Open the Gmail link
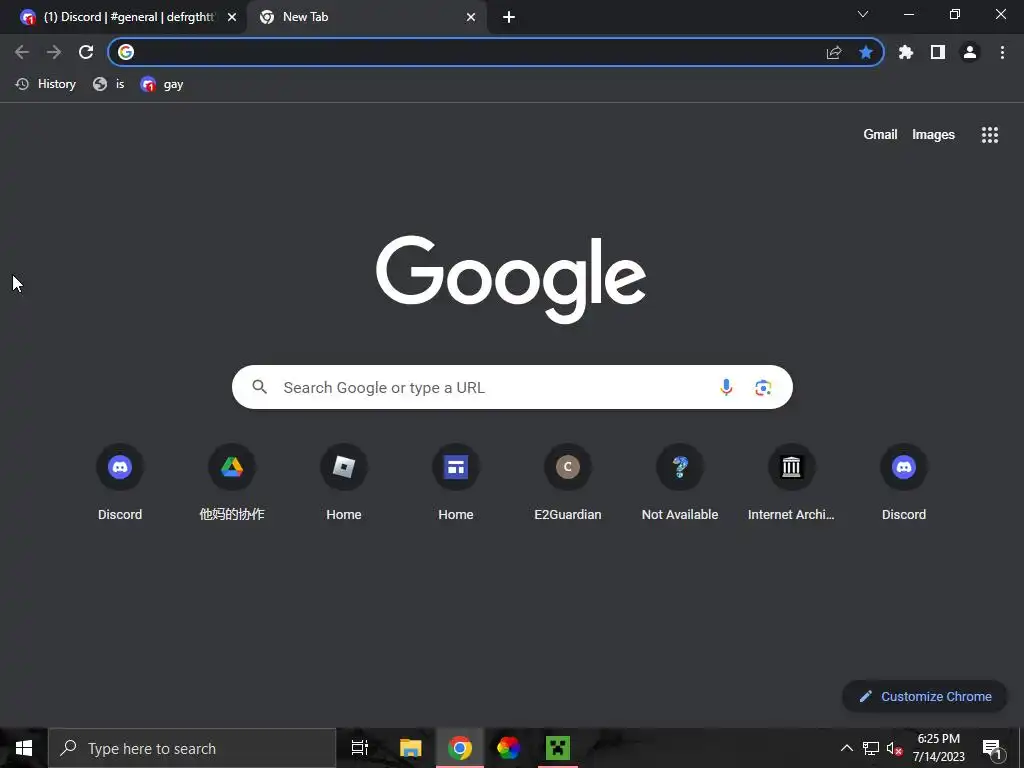Screen dimensions: 1024x768 pyautogui.click(x=880, y=135)
